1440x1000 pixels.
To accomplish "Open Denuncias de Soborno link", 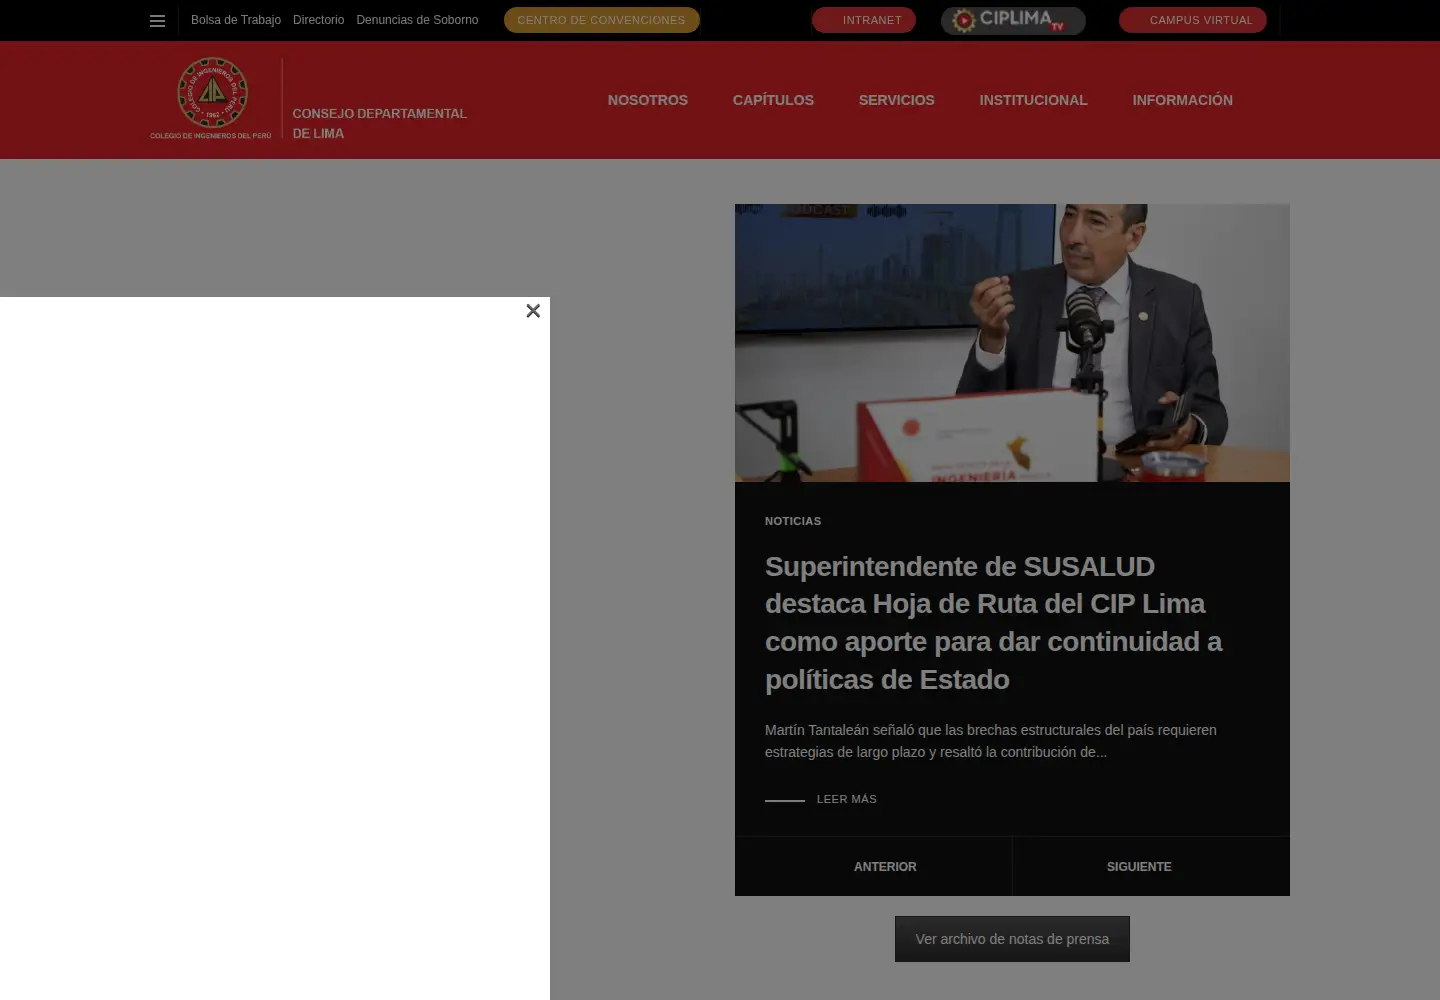I will click(x=417, y=20).
